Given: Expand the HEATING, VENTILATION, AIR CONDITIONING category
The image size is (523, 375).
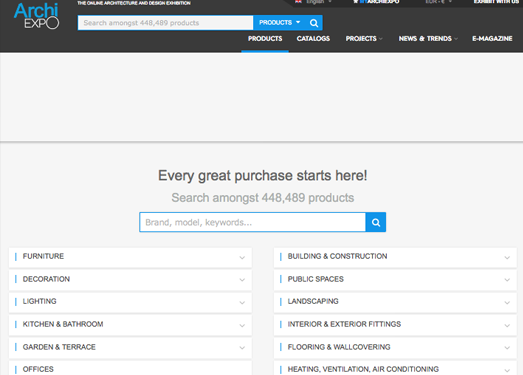Looking at the screenshot, I should pyautogui.click(x=395, y=368).
